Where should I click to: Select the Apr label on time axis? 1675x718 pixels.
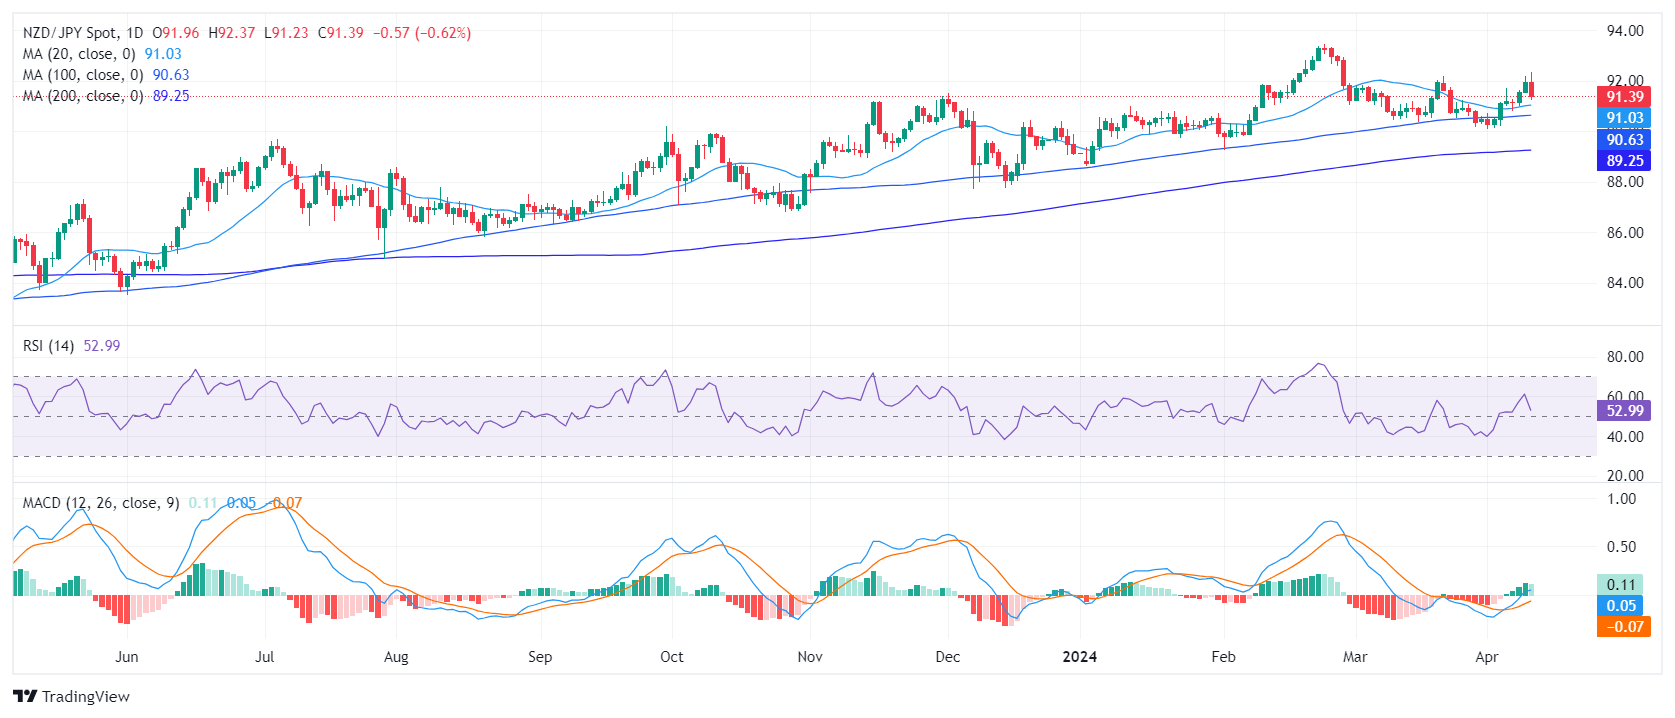click(1487, 657)
